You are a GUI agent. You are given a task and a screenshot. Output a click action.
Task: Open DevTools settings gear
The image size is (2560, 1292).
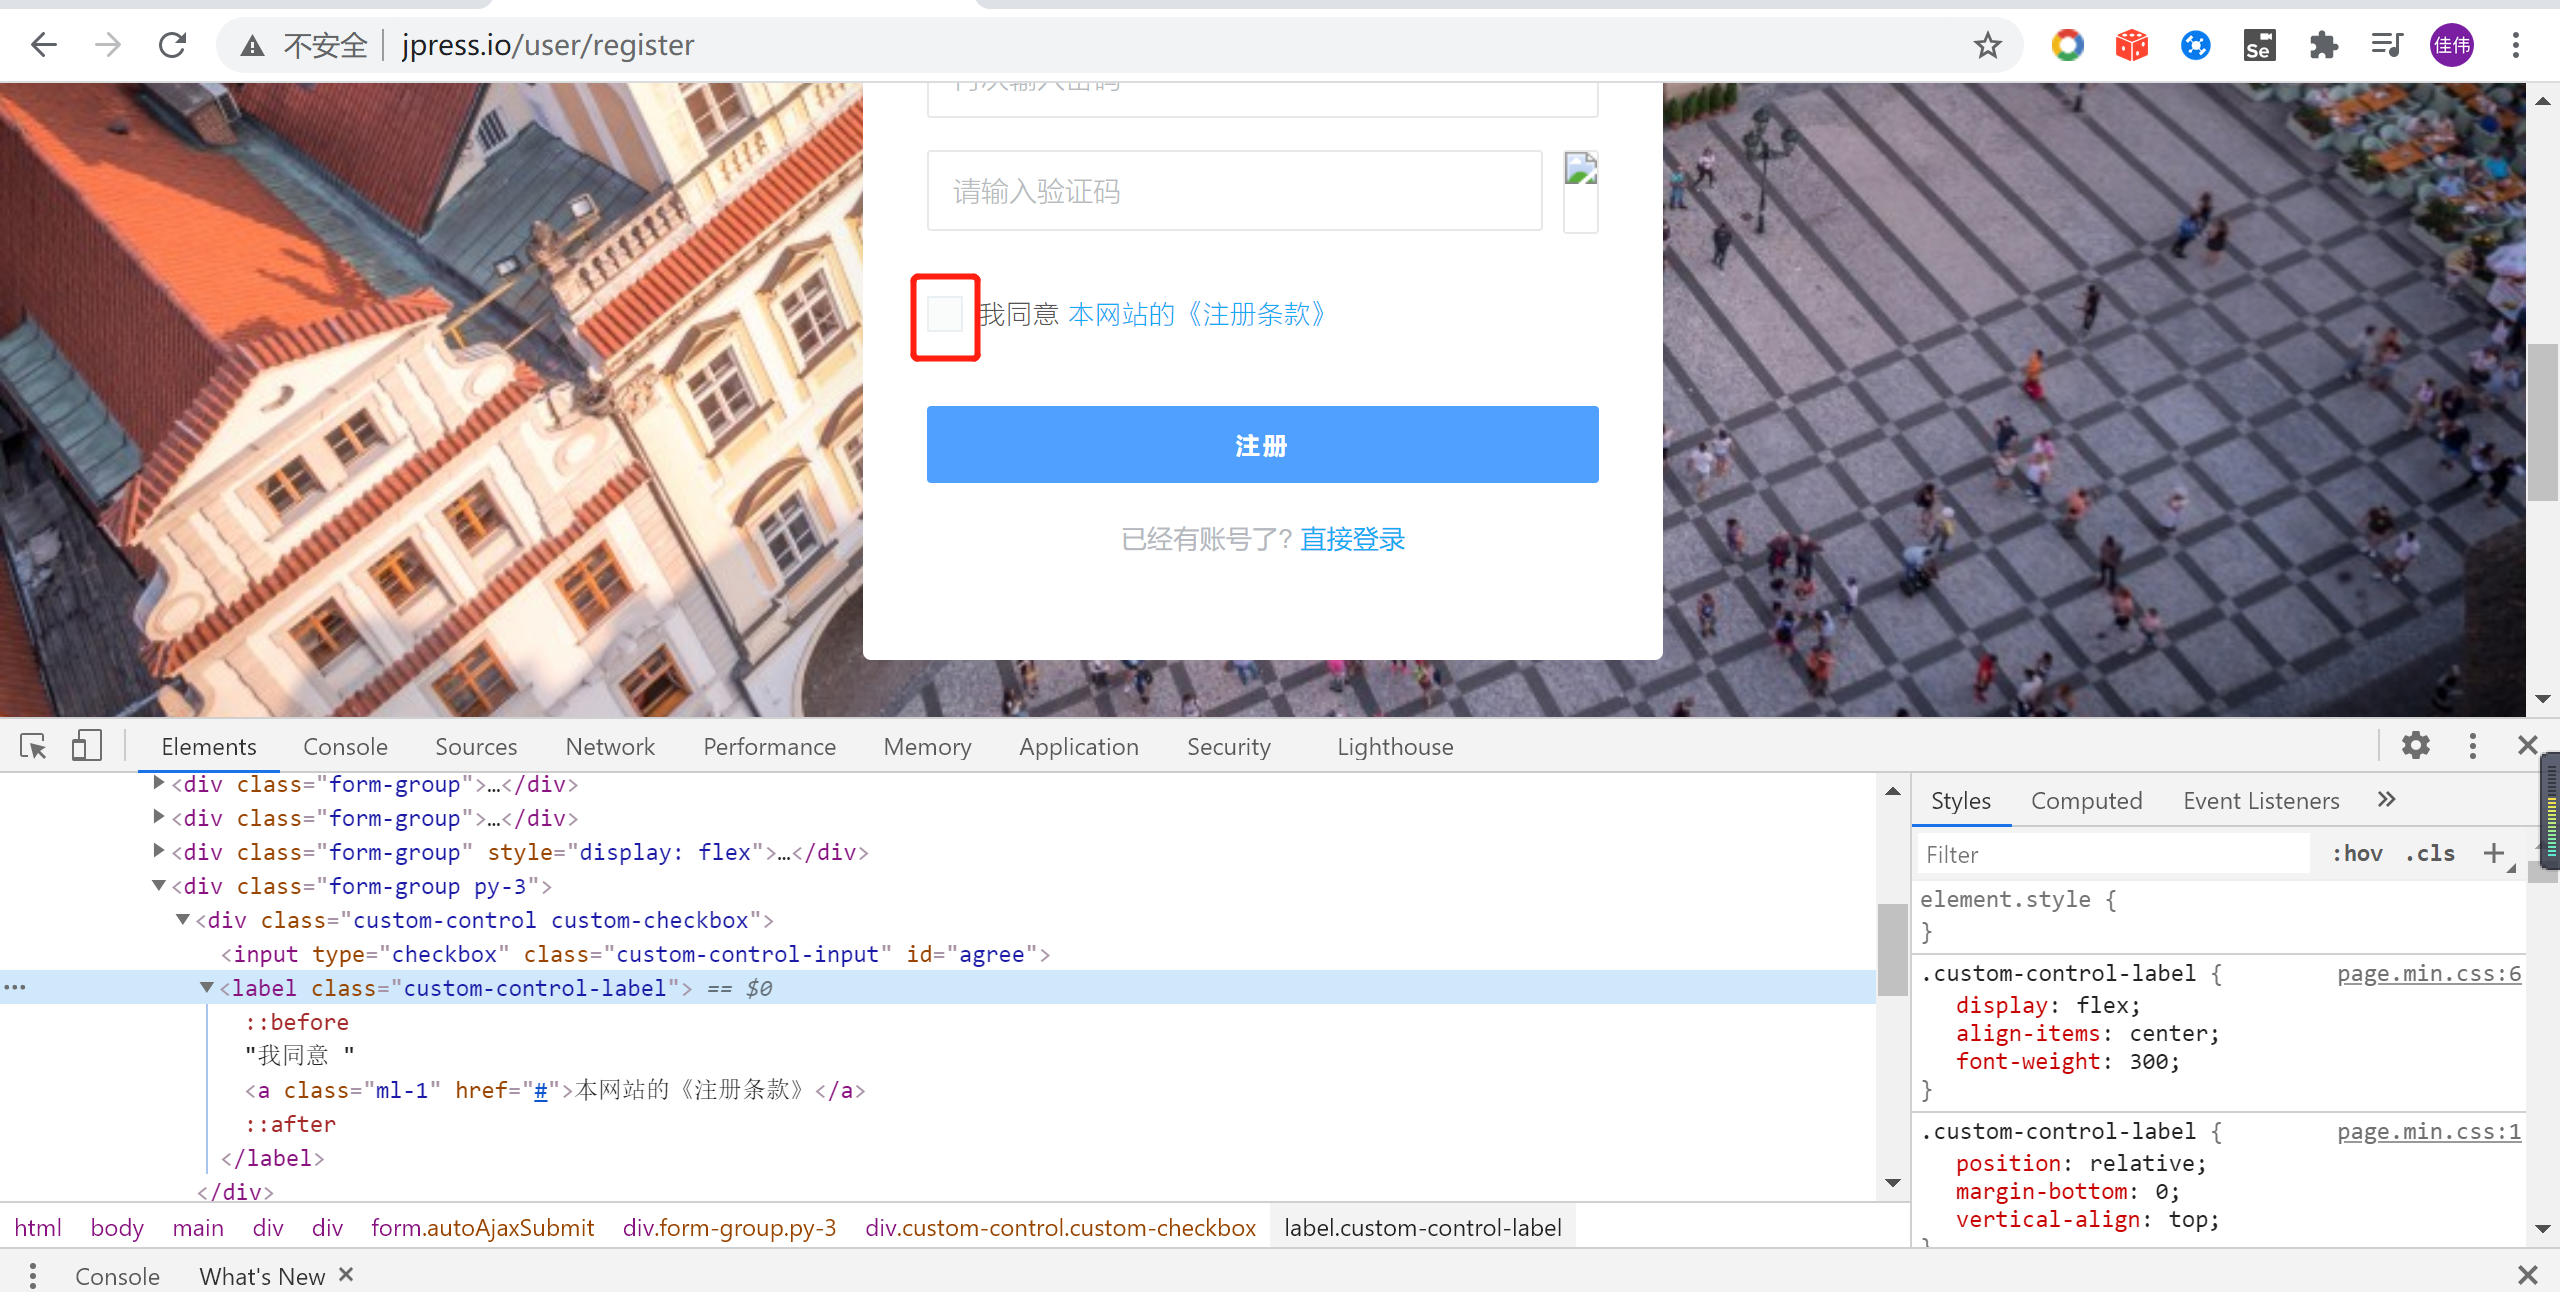point(2415,746)
